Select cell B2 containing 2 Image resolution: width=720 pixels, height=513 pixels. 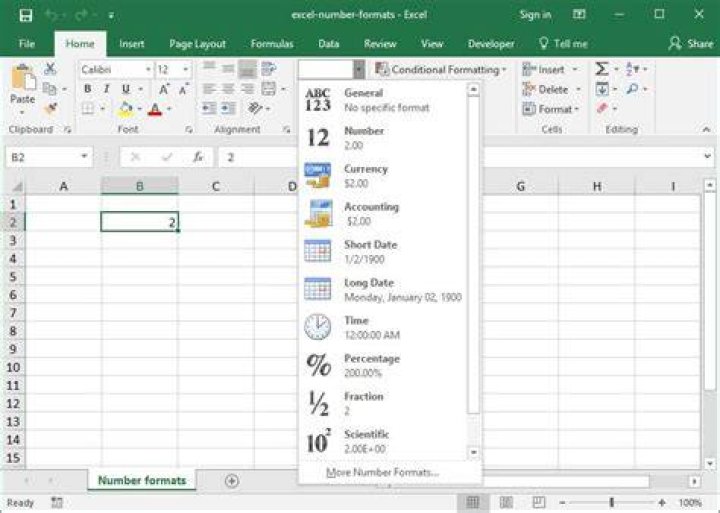(x=140, y=222)
